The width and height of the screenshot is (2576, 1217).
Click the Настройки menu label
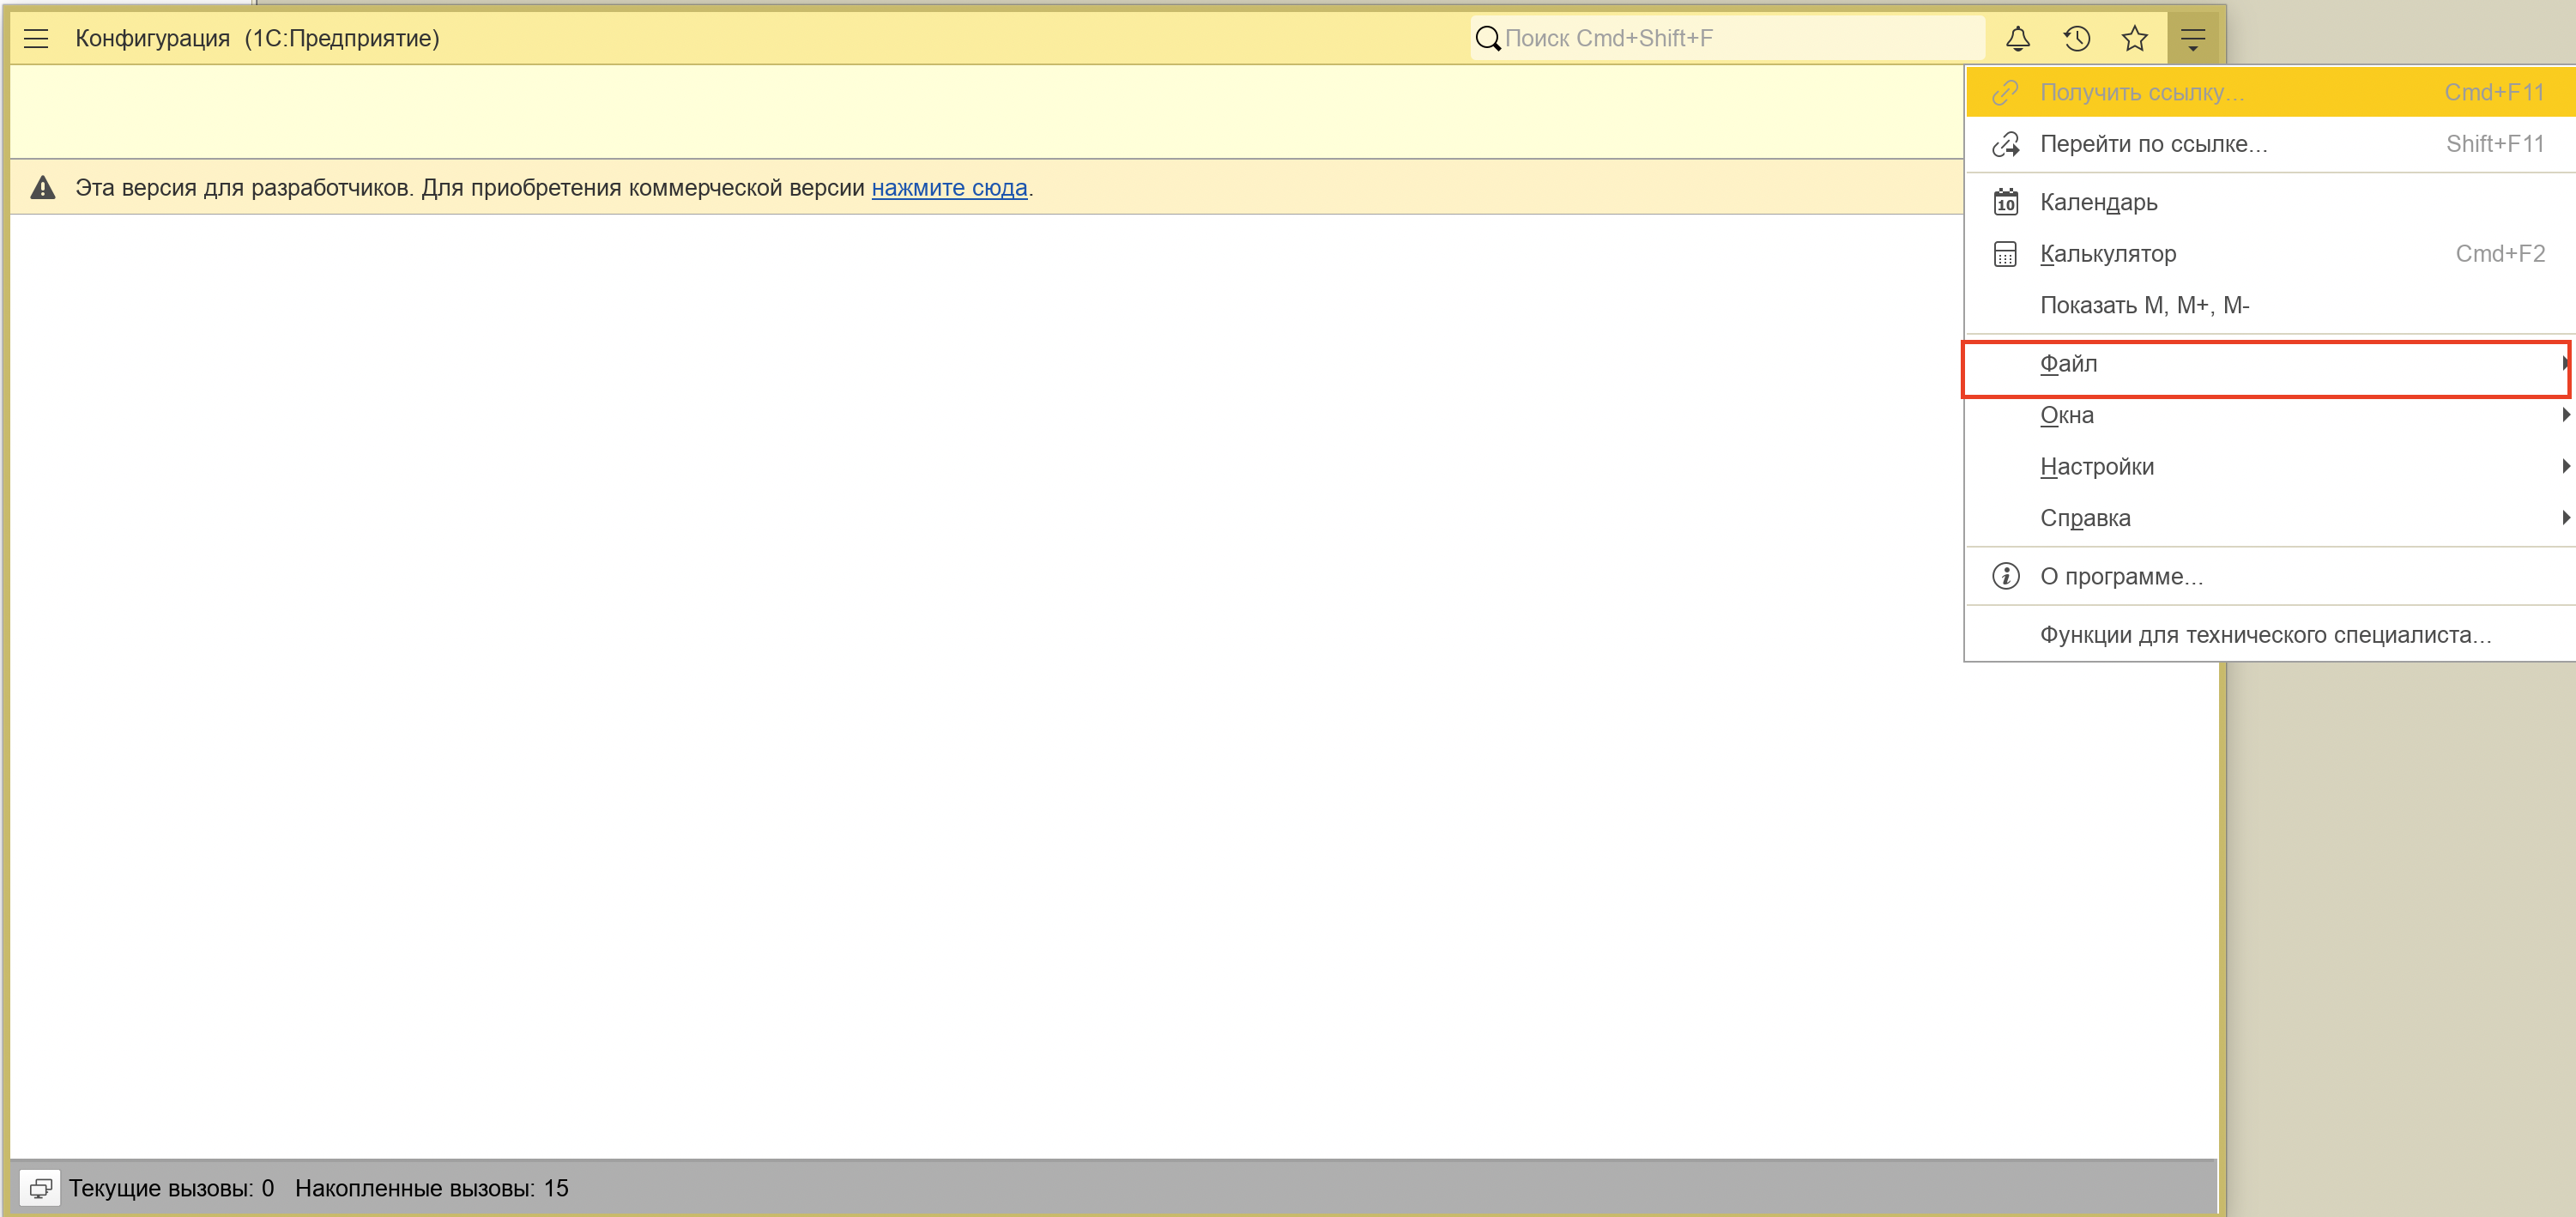click(x=2097, y=466)
